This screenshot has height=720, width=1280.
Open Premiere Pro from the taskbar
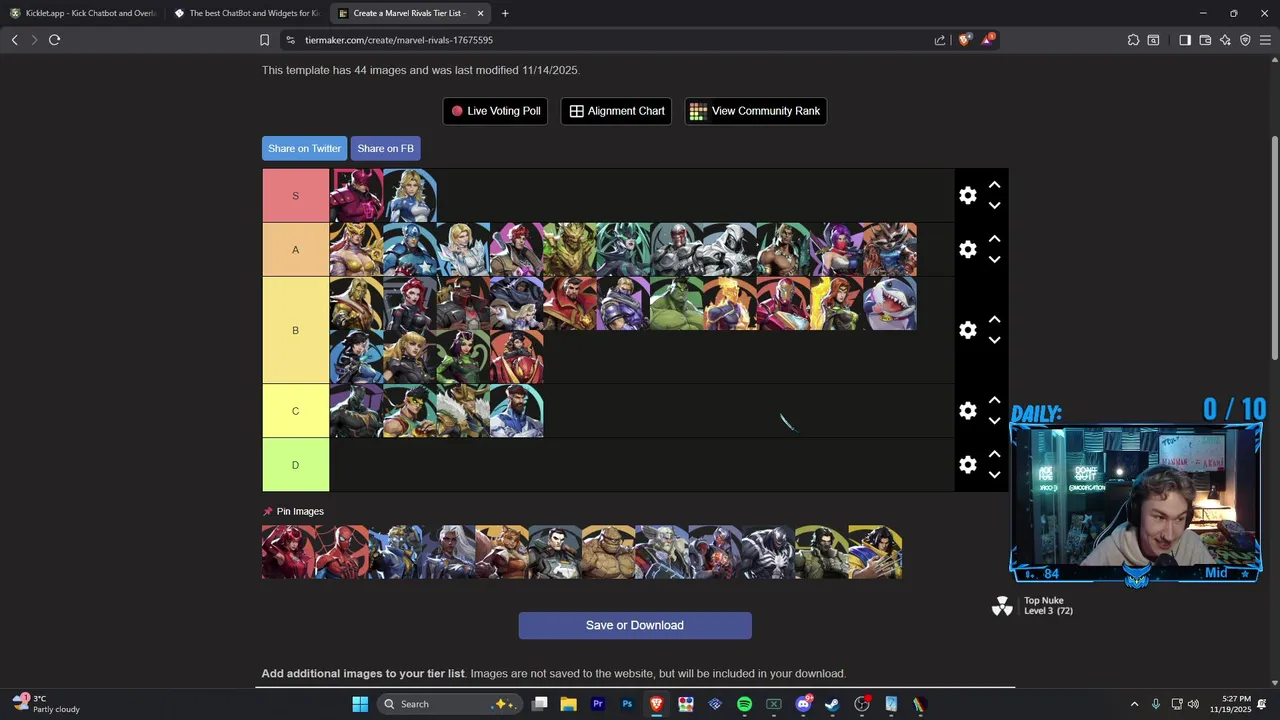point(598,704)
